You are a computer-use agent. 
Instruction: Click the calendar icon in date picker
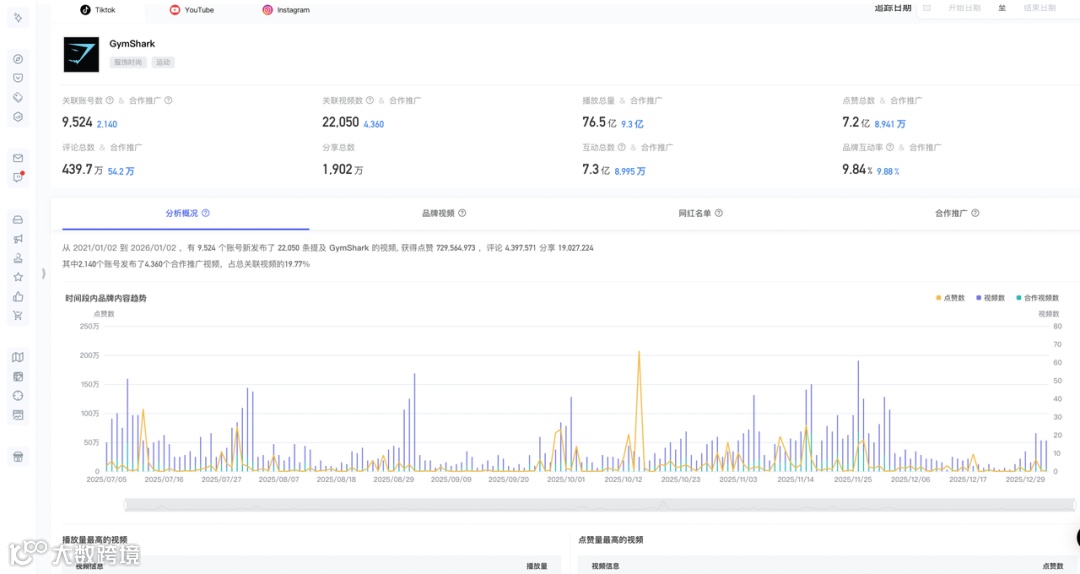click(x=927, y=8)
